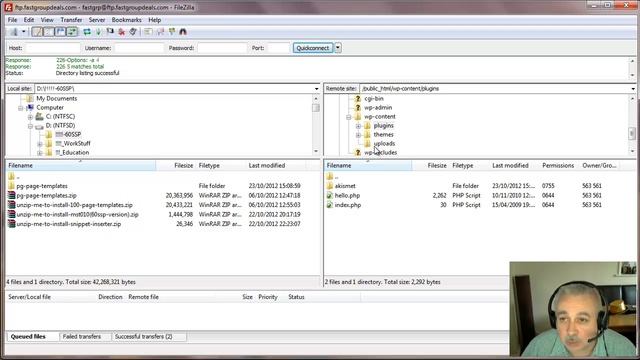Viewport: 640px width, 360px height.
Task: Open Quickconnect history dropdown arrow
Action: 338,48
